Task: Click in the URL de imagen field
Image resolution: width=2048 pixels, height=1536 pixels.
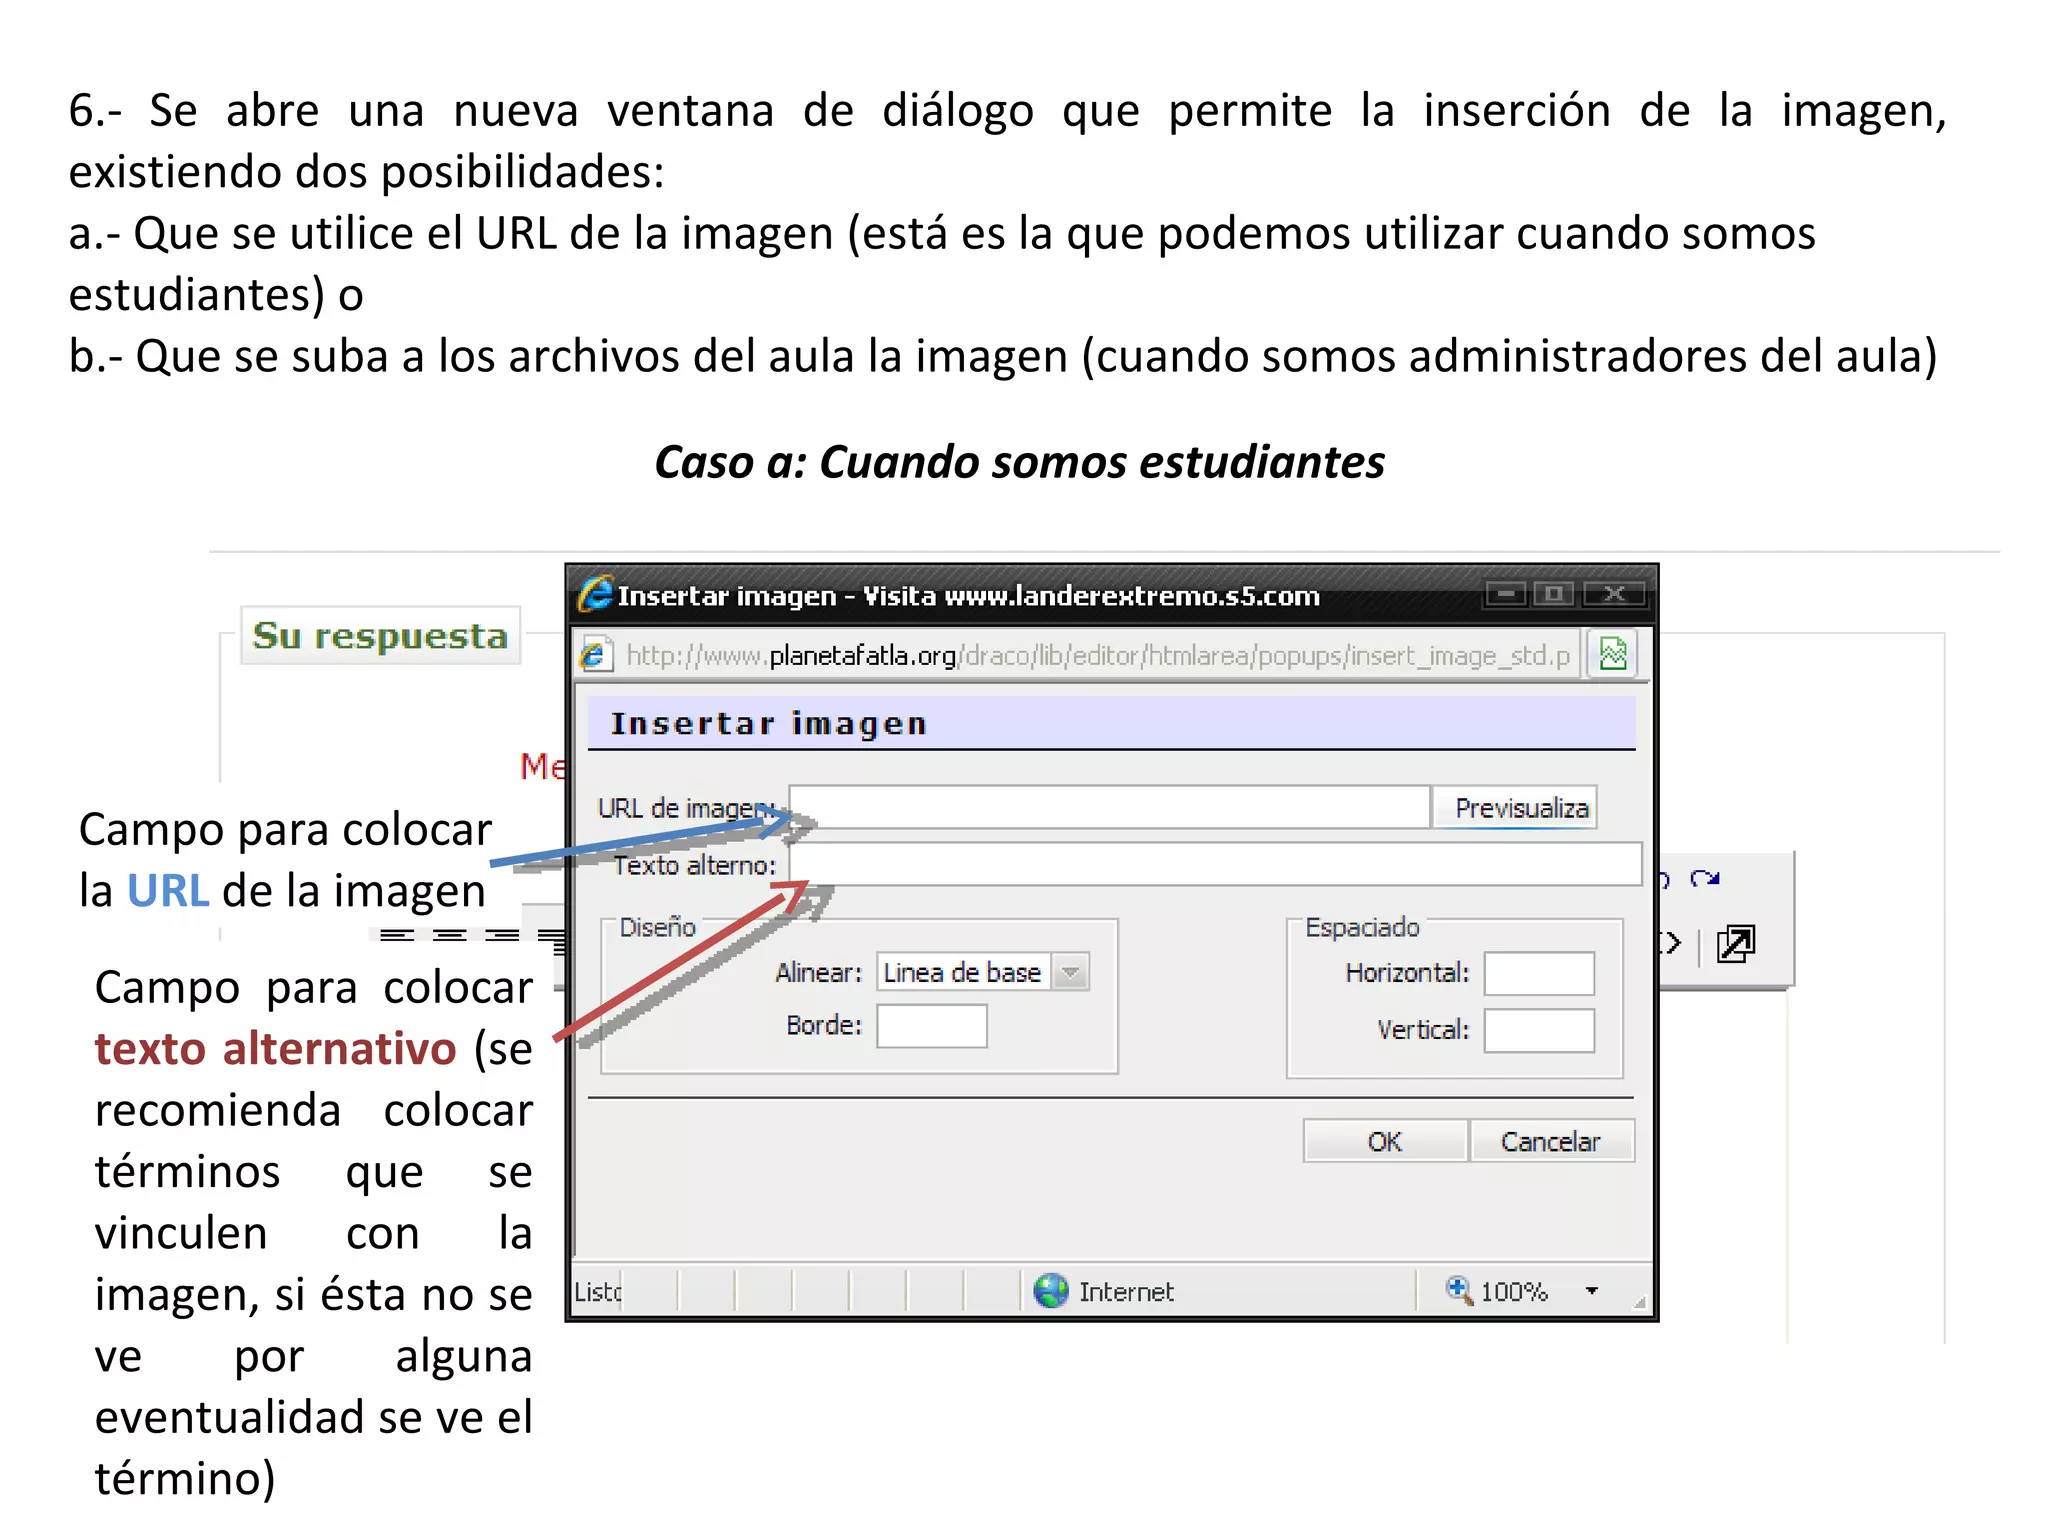Action: tap(1110, 807)
